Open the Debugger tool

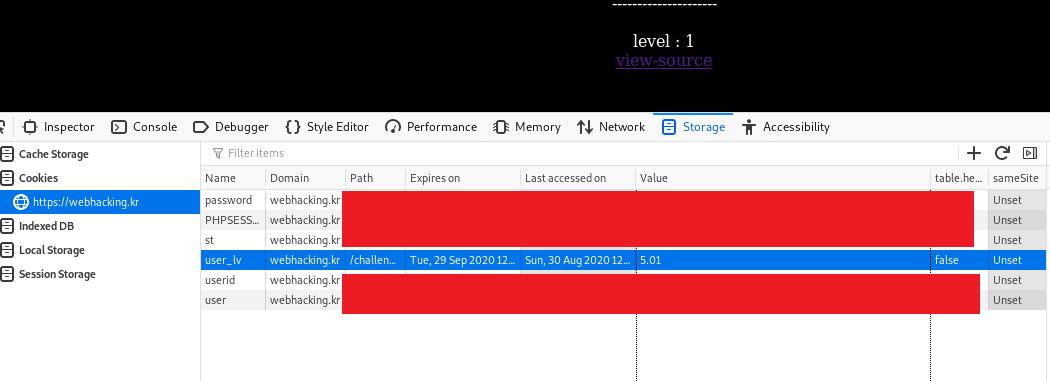tap(230, 127)
